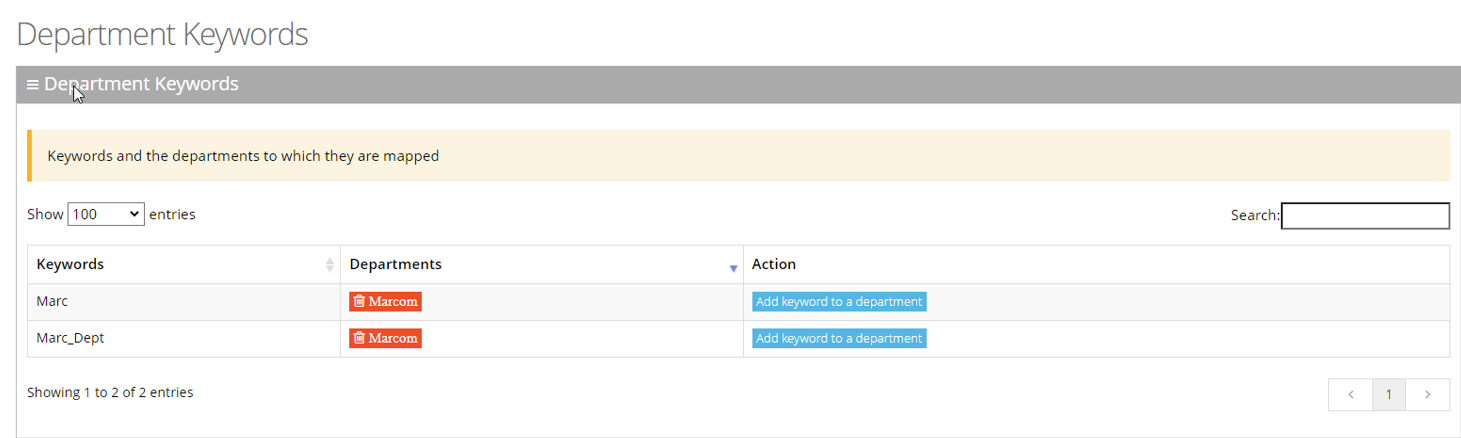Select the Marc_Dept keyword cell

[x=70, y=338]
